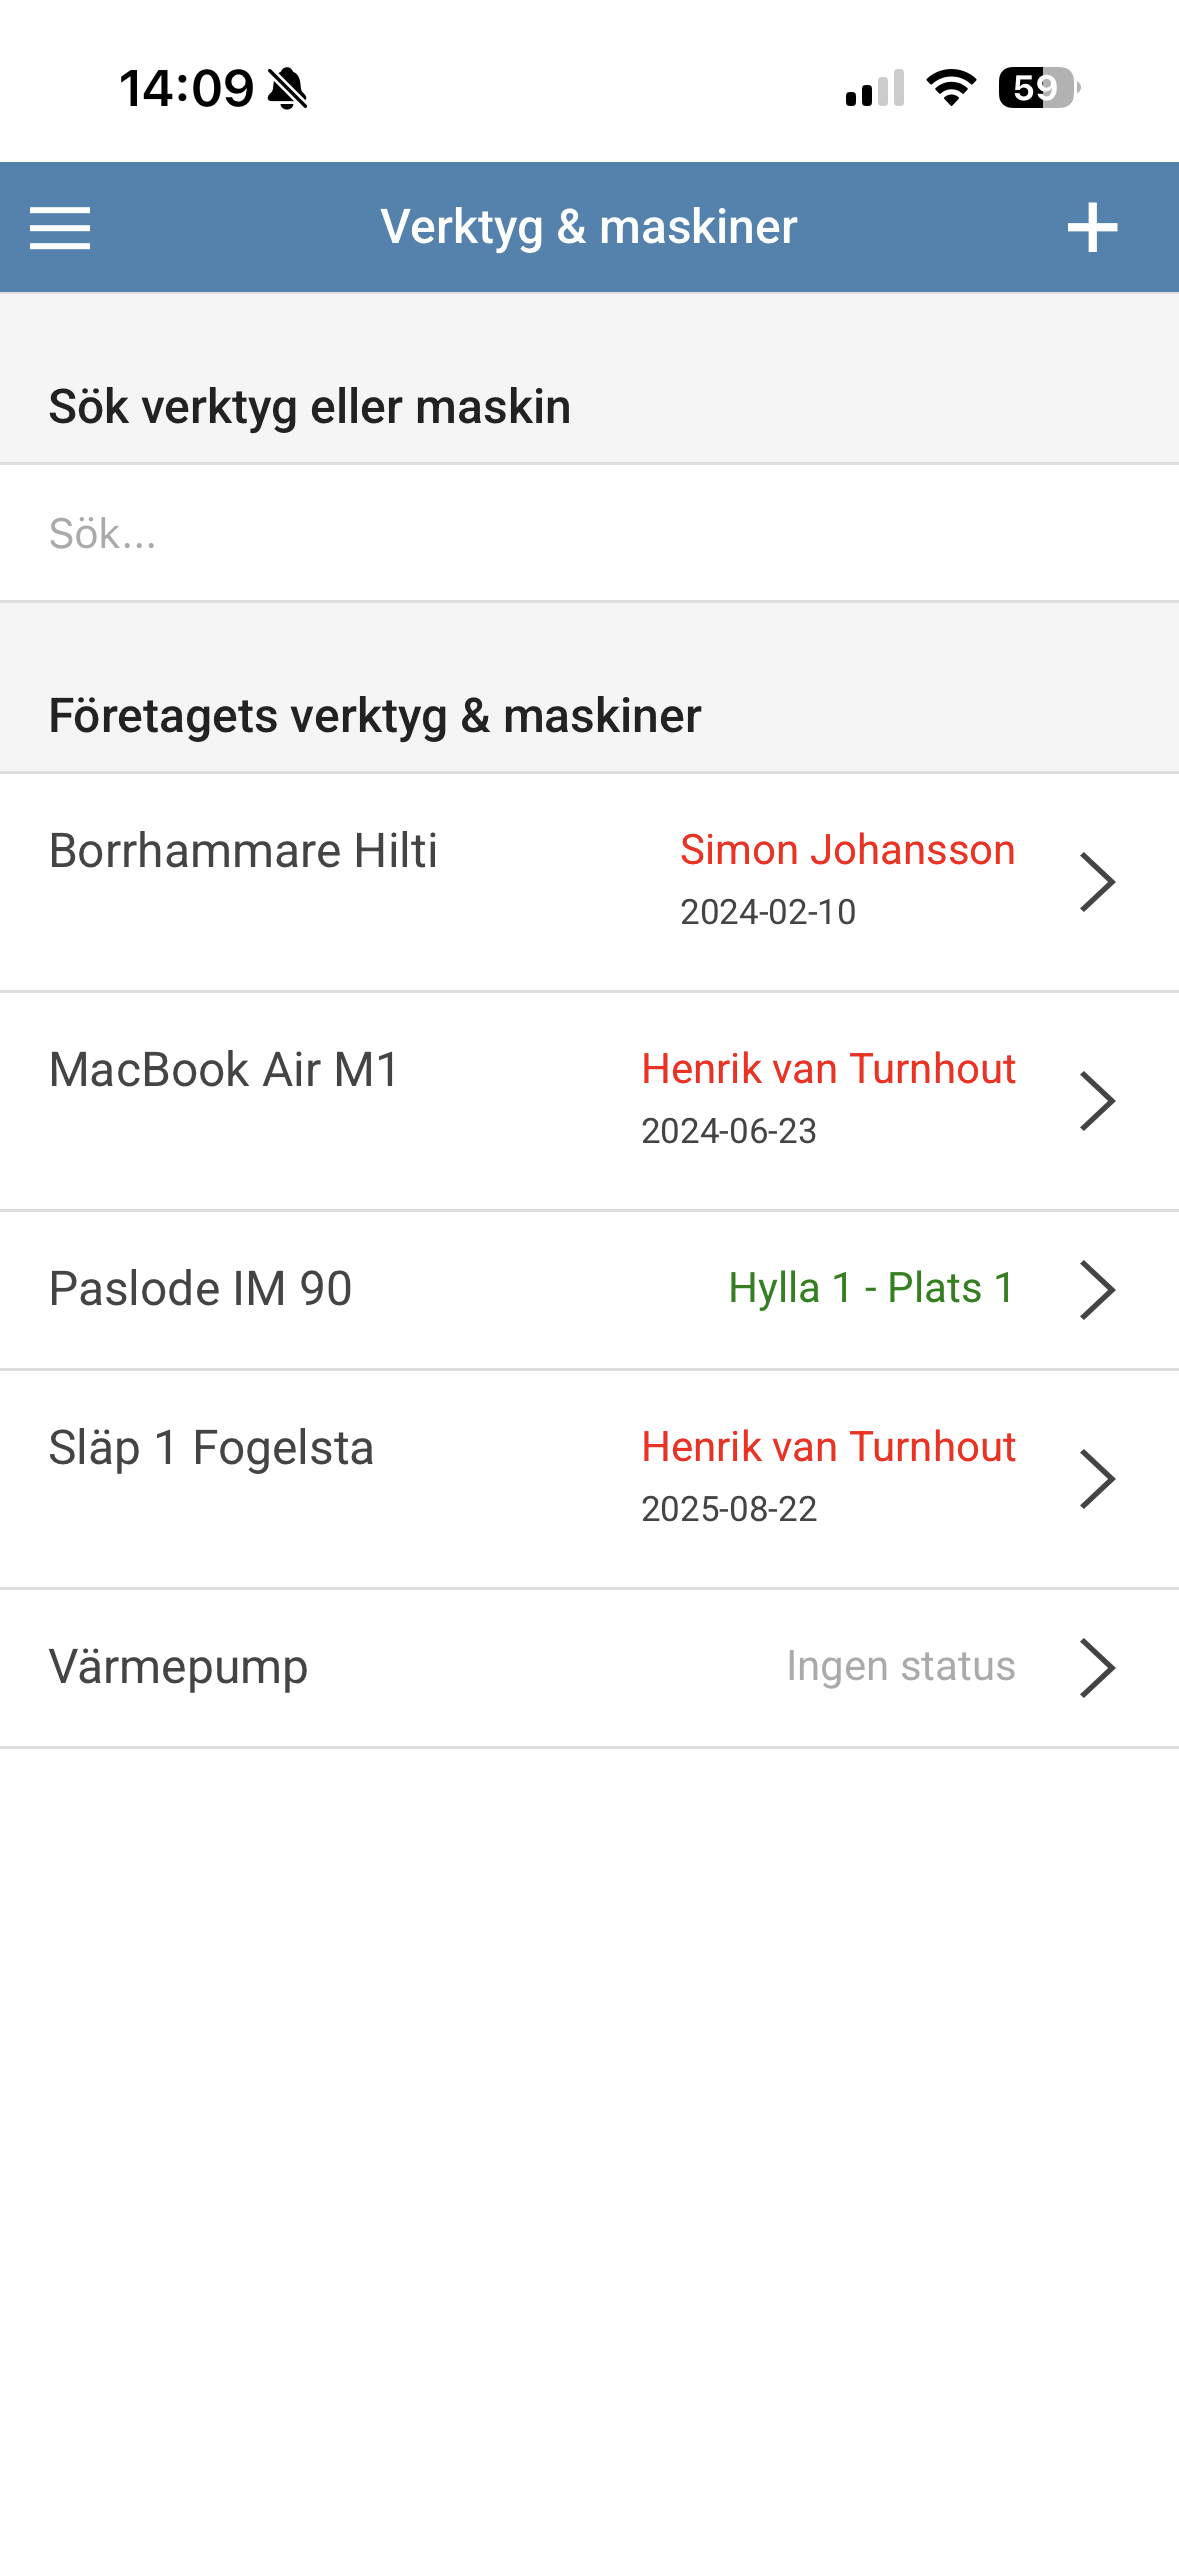Open the hamburger menu
Viewport: 1179px width, 2556px height.
(60, 228)
